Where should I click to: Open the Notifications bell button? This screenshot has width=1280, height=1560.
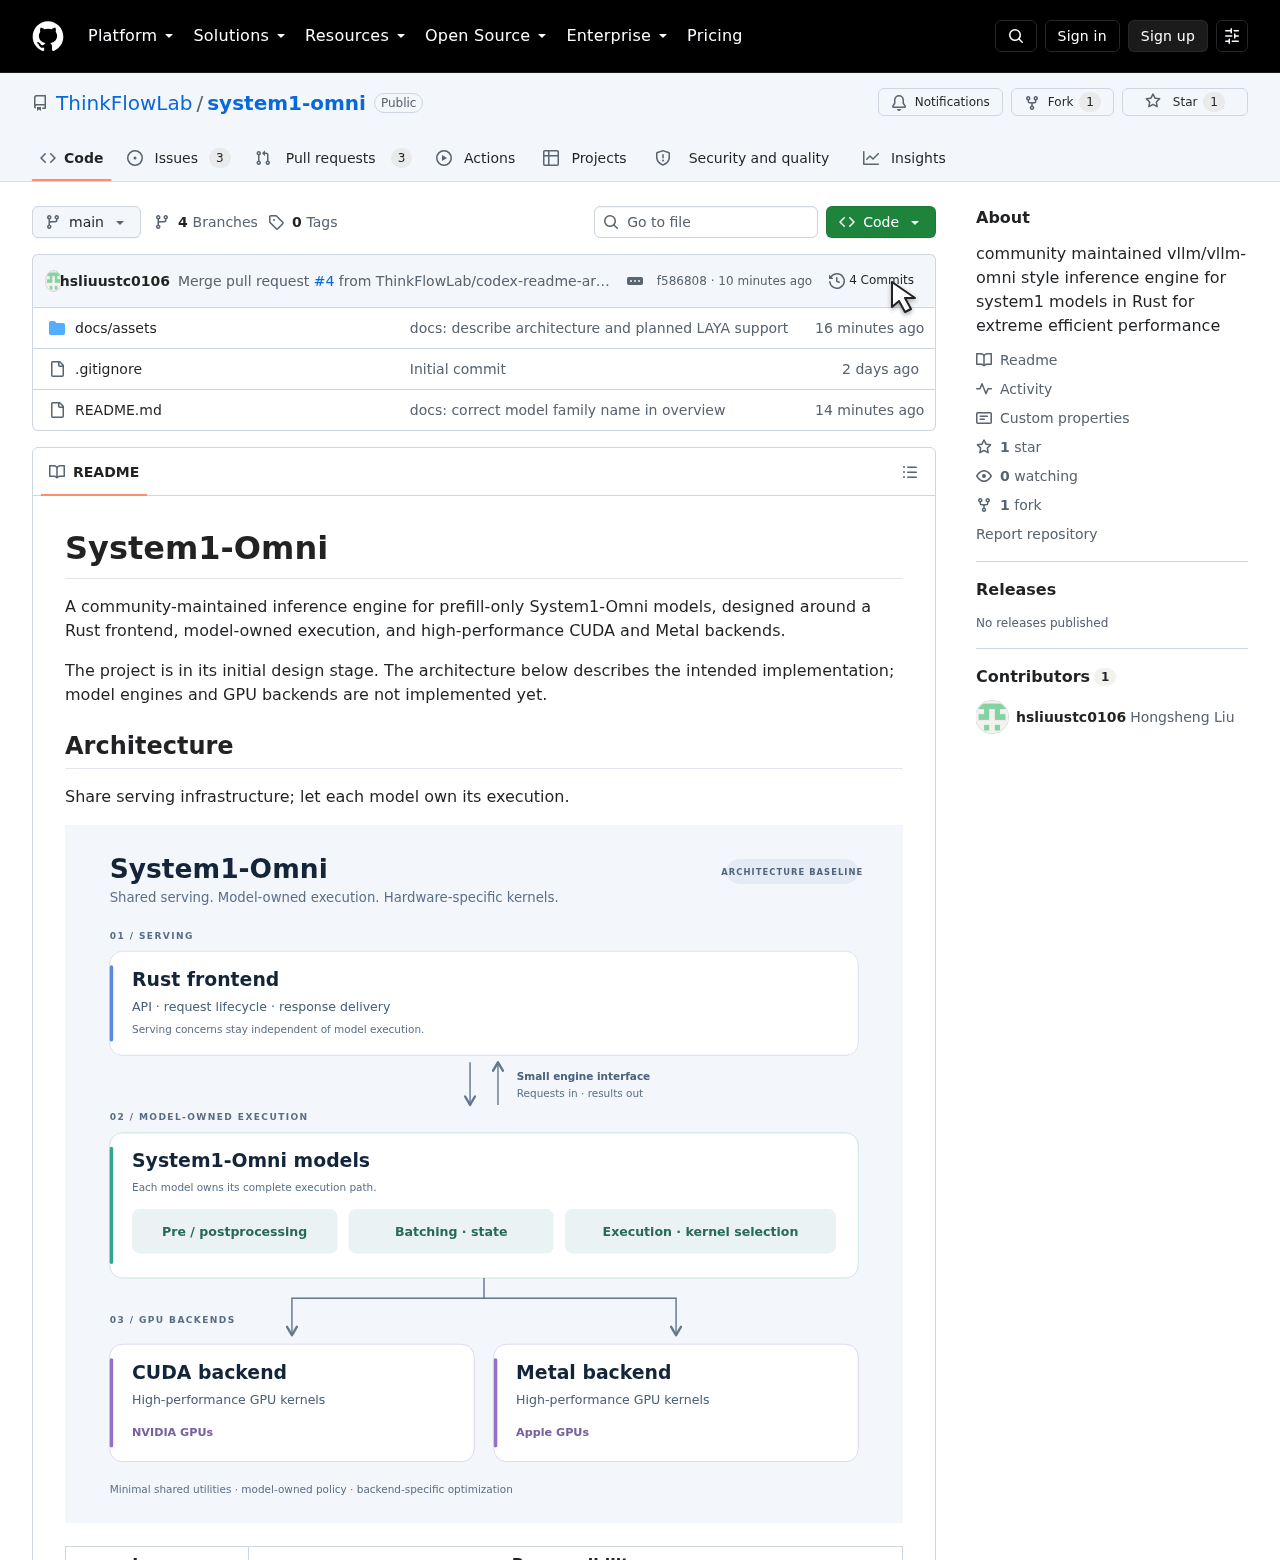pos(940,102)
